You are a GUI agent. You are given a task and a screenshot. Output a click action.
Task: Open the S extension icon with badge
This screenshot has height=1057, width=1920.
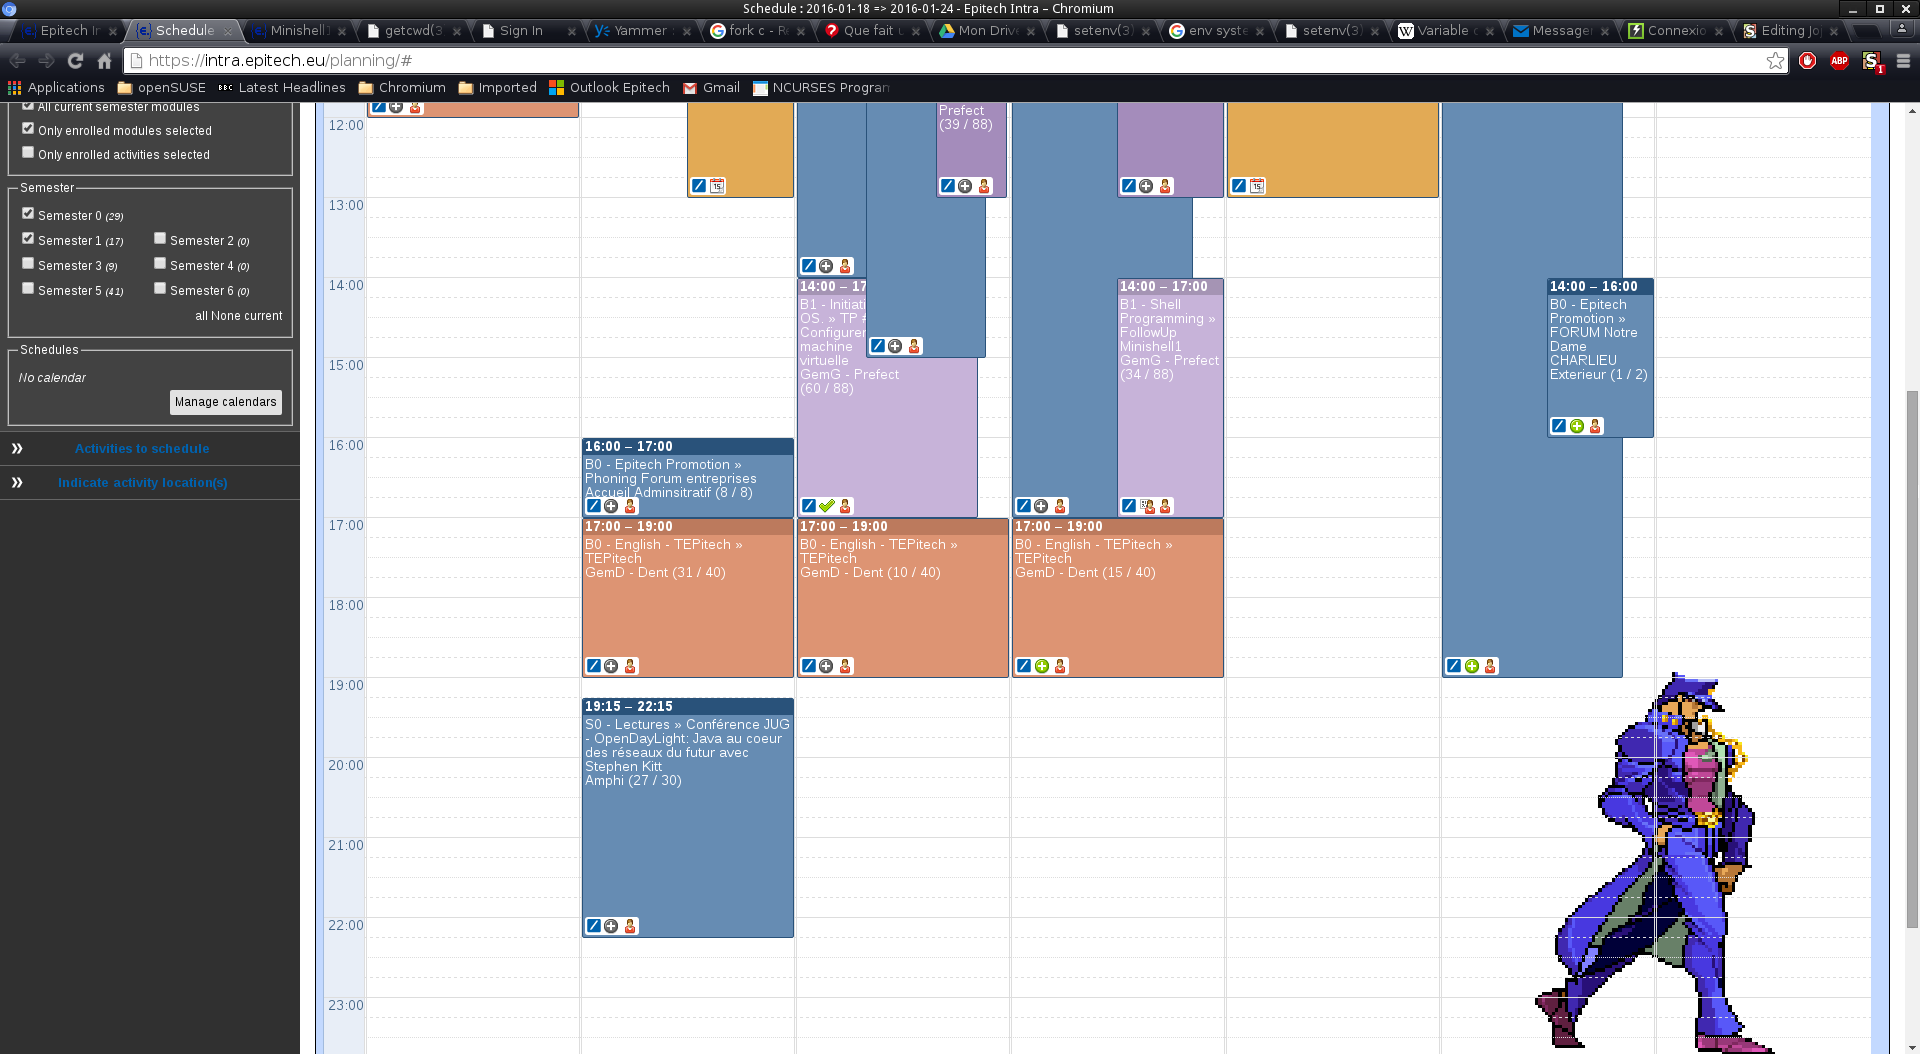pos(1872,61)
